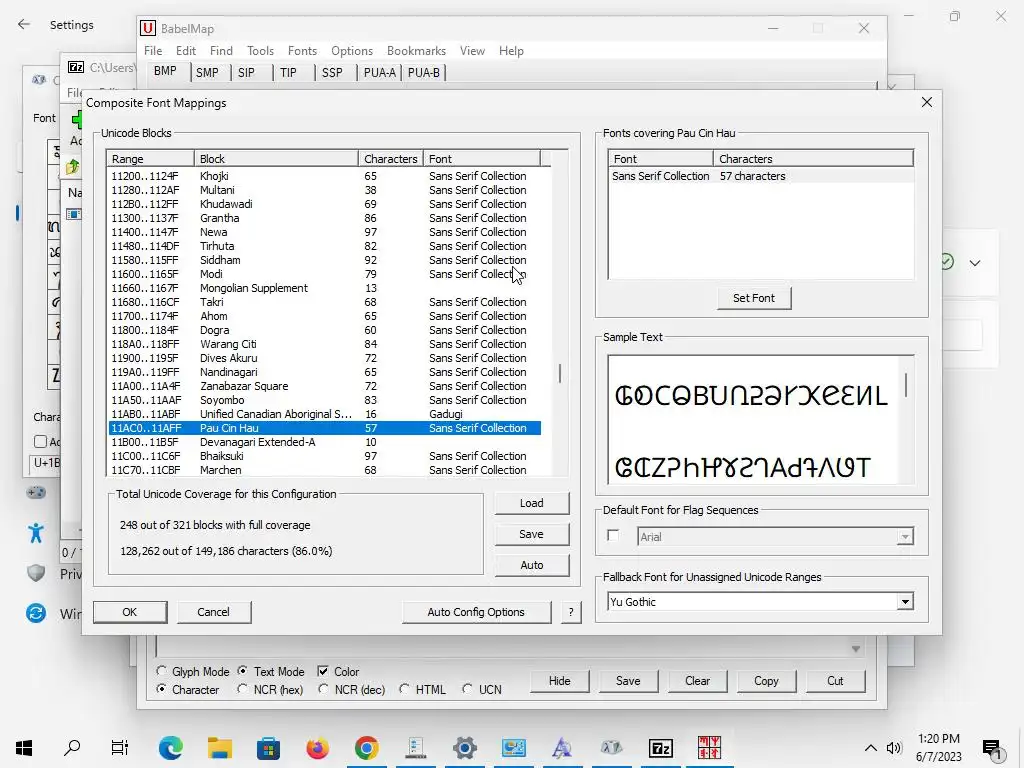This screenshot has width=1024, height=768.
Task: Click the Characters column header in Unicode Blocks
Action: click(391, 159)
